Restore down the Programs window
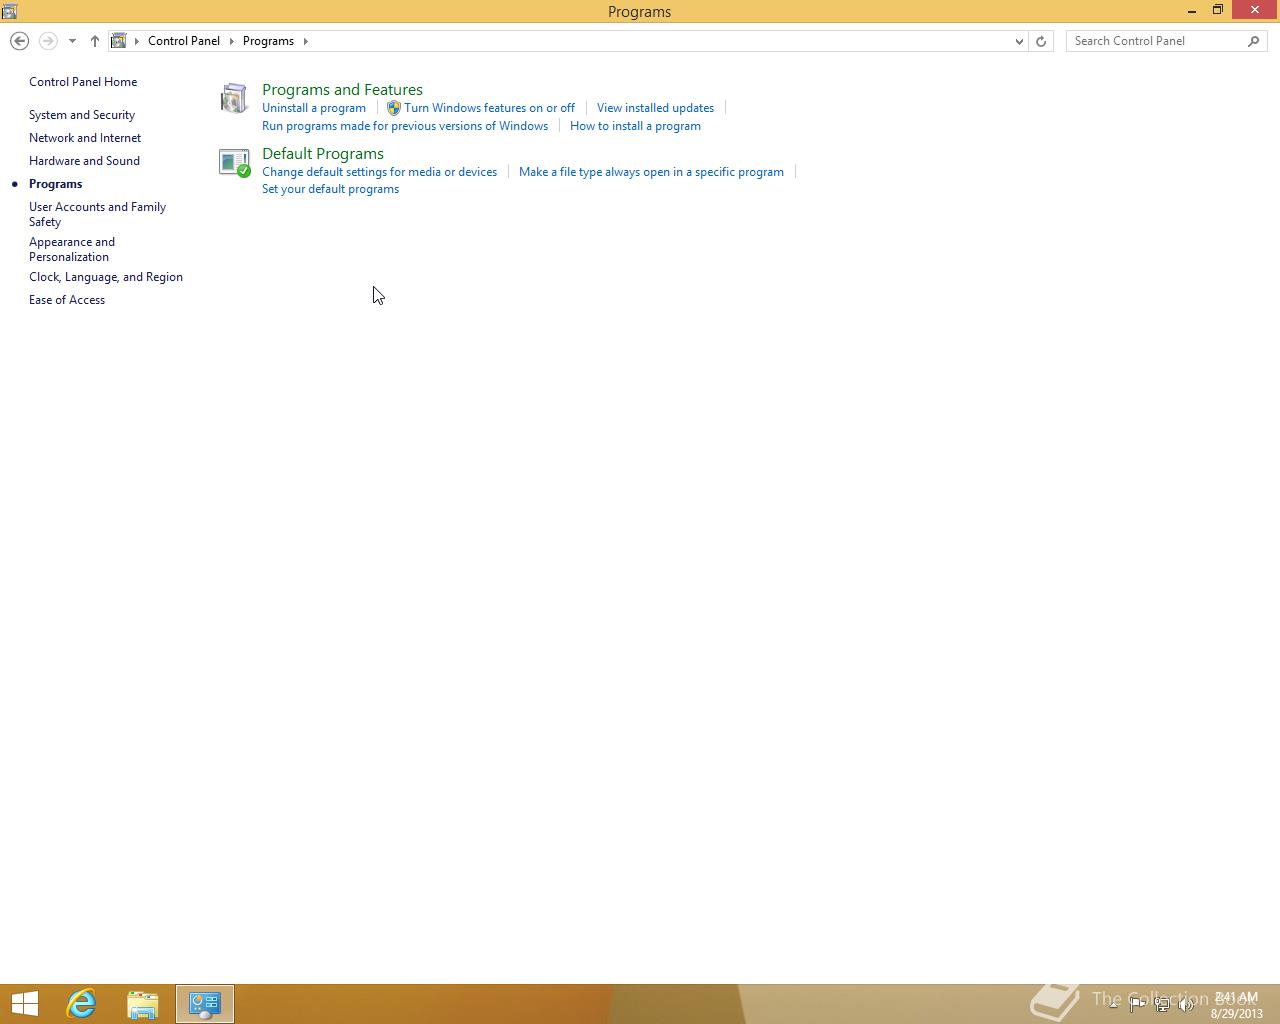Screen dimensions: 1280x1024 pyautogui.click(x=1218, y=11)
